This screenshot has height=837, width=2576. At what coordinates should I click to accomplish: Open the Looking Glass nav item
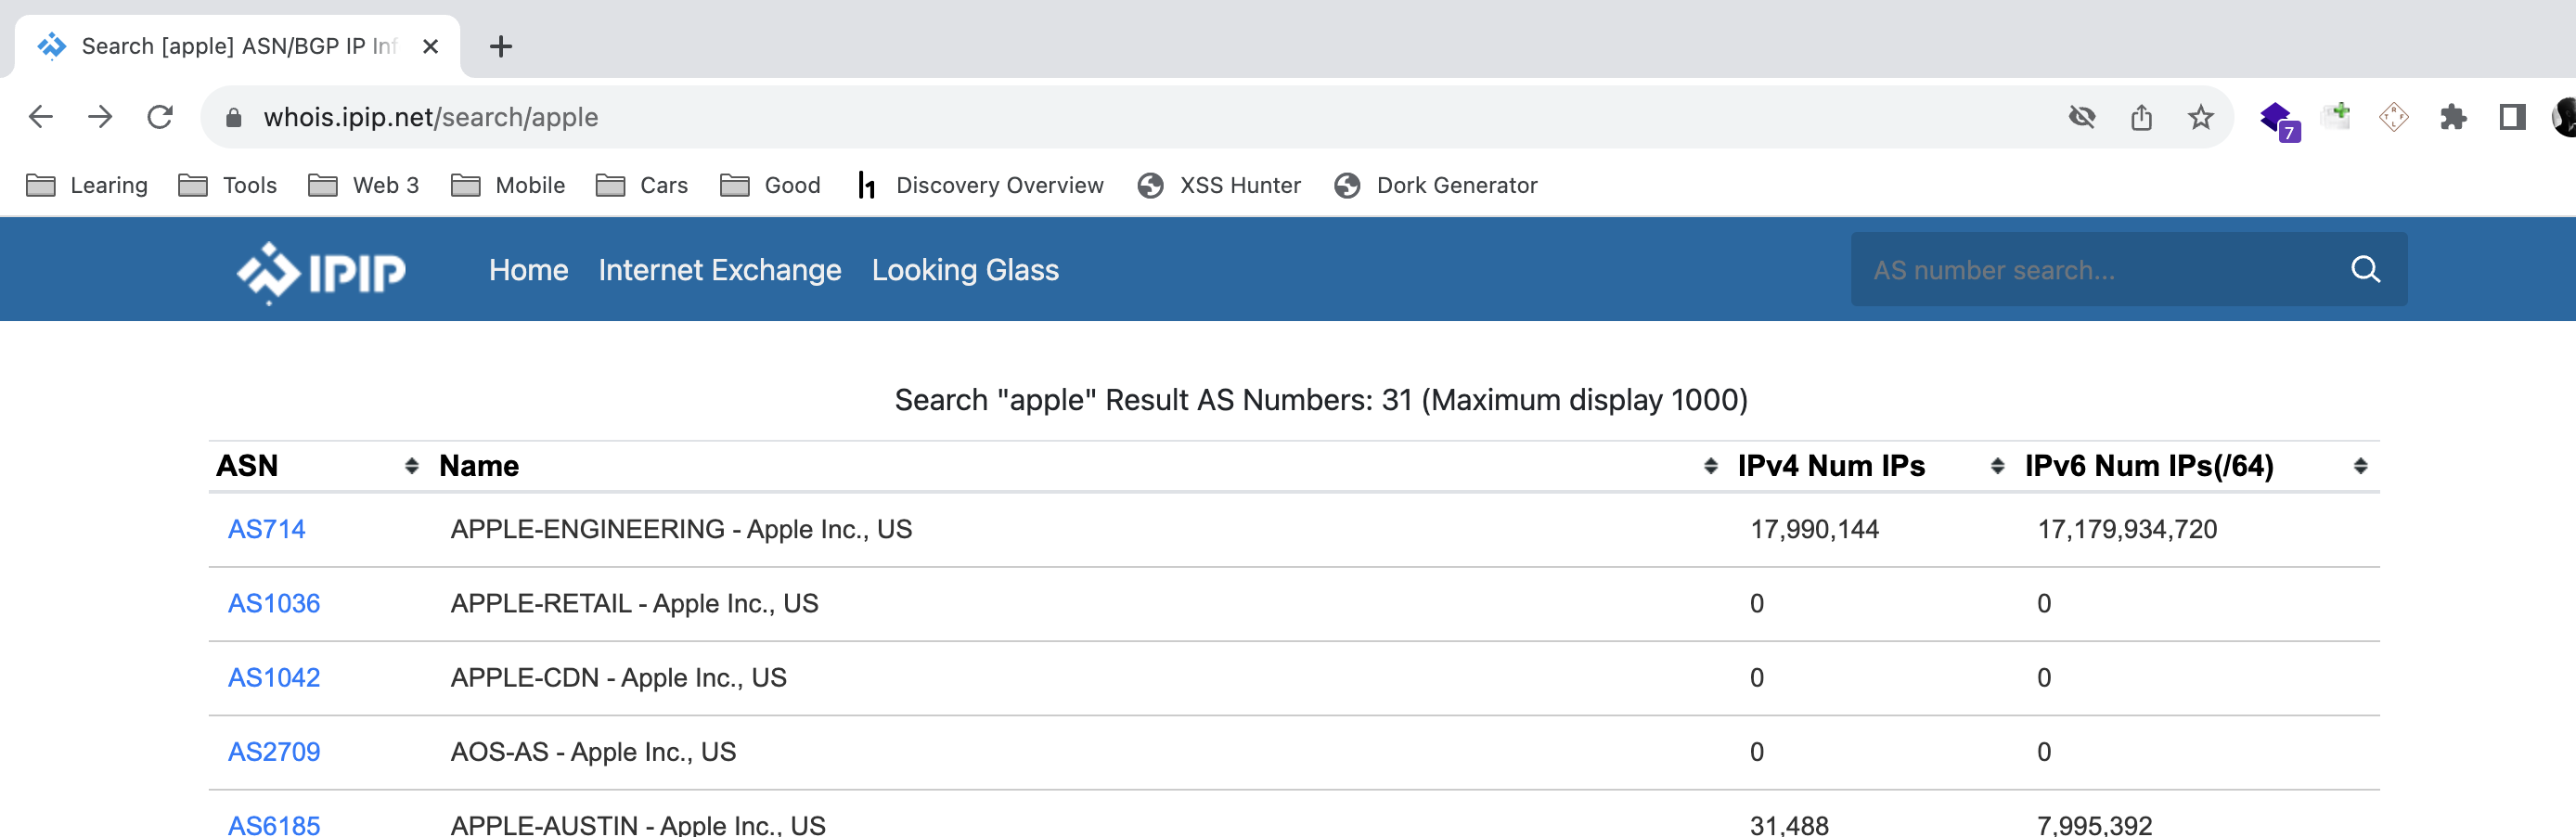coord(965,270)
